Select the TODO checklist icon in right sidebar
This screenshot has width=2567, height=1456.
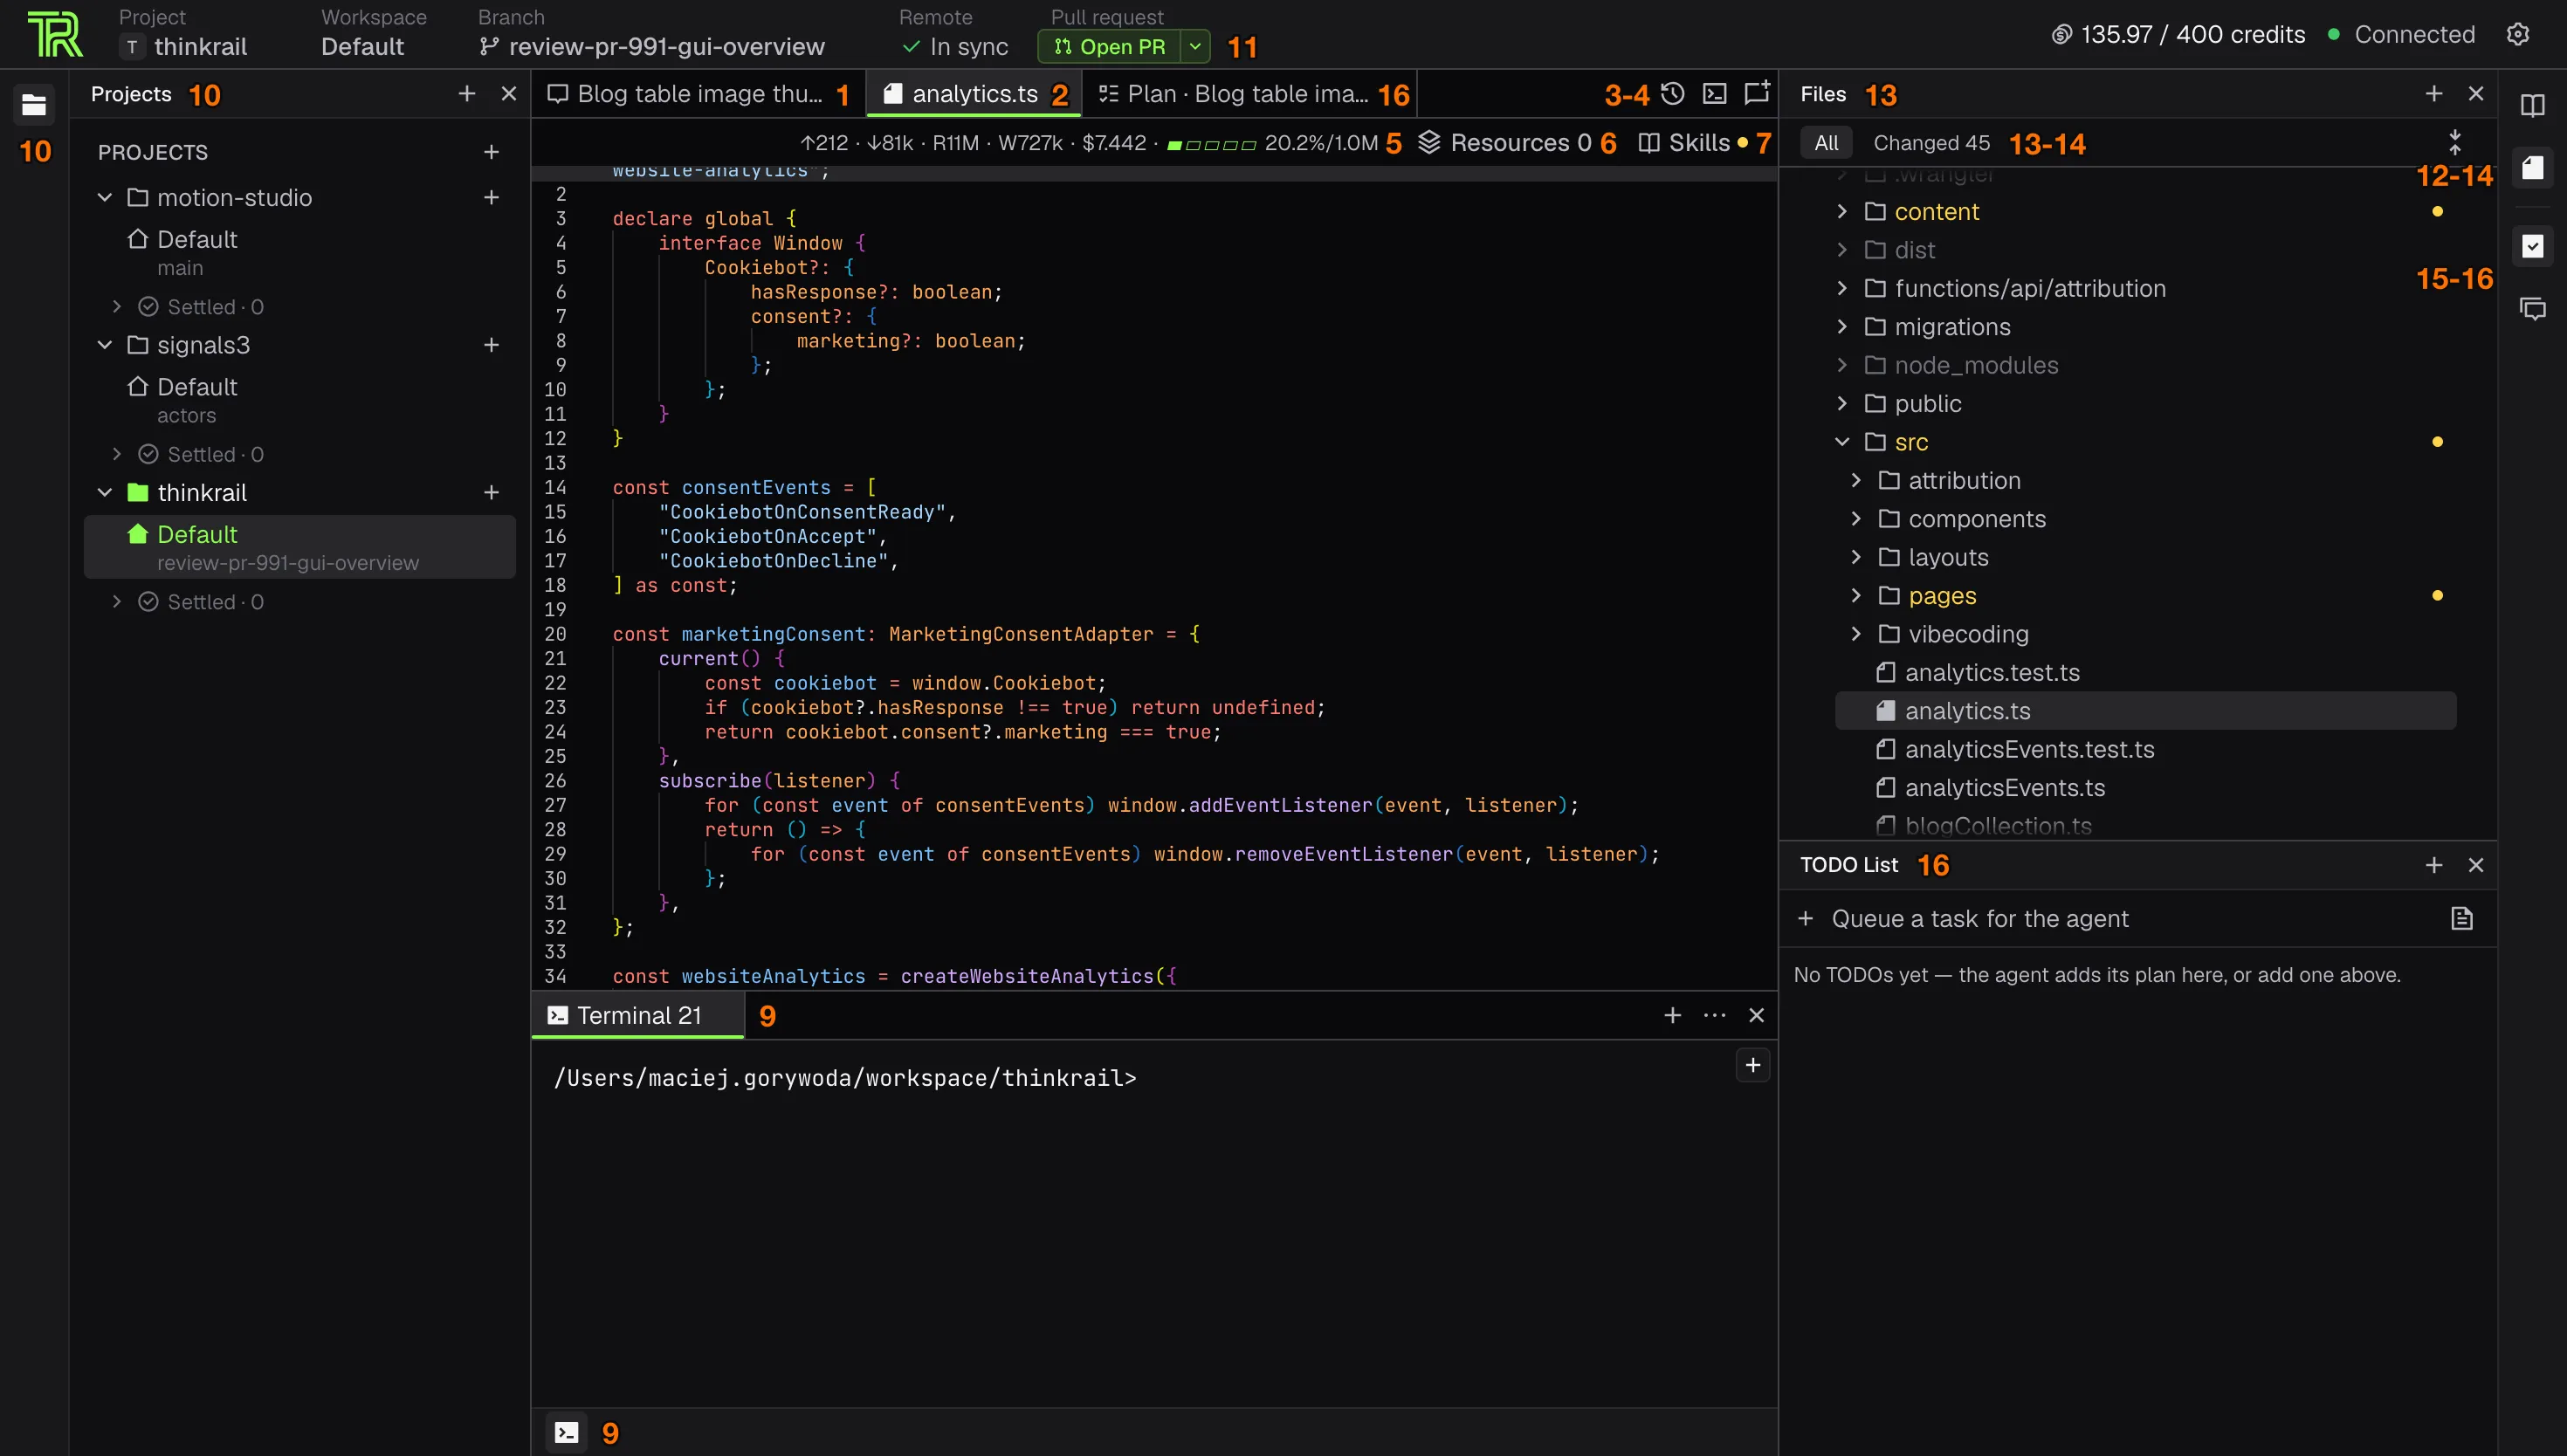(2532, 246)
